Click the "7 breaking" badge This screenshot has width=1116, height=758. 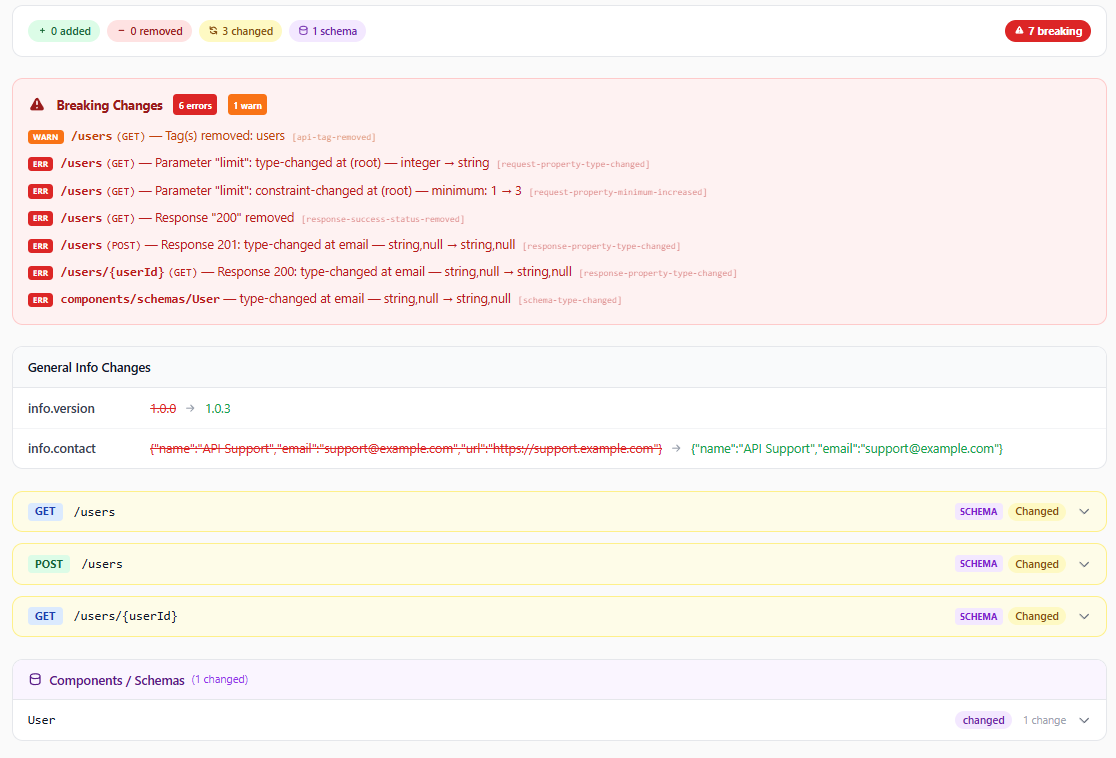pos(1048,30)
